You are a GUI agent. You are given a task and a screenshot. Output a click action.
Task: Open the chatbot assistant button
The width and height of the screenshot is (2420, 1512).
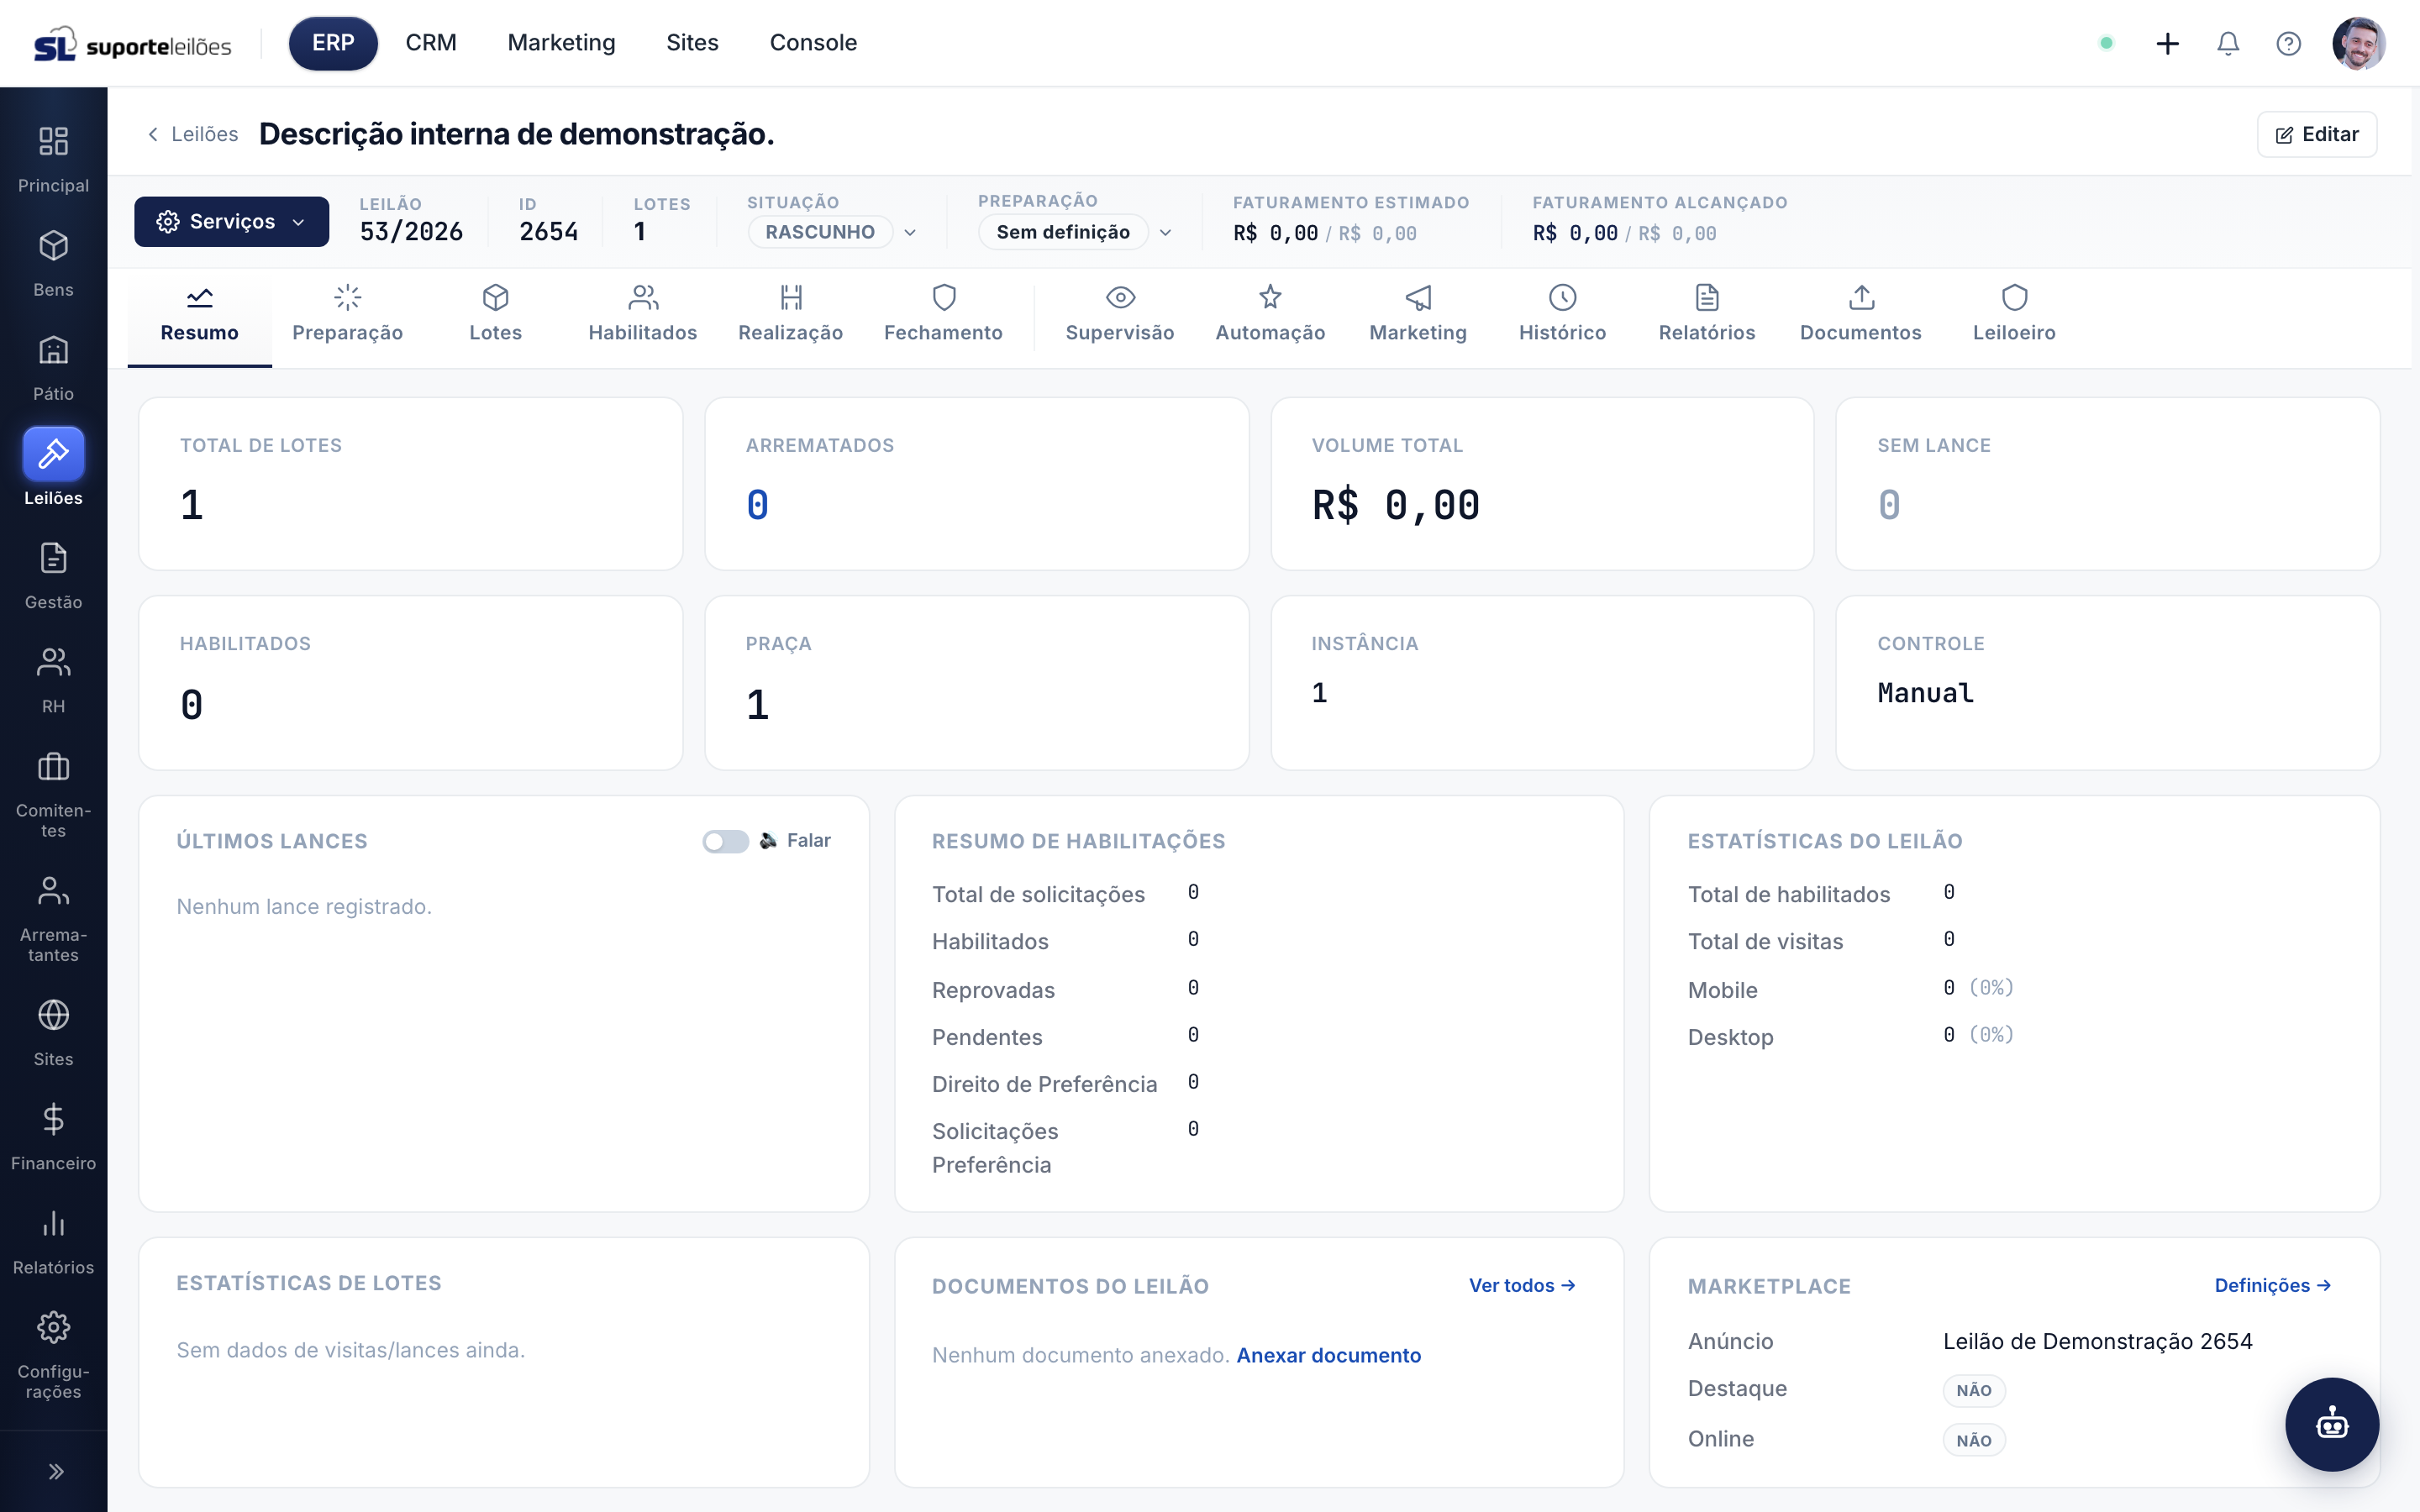click(2331, 1423)
